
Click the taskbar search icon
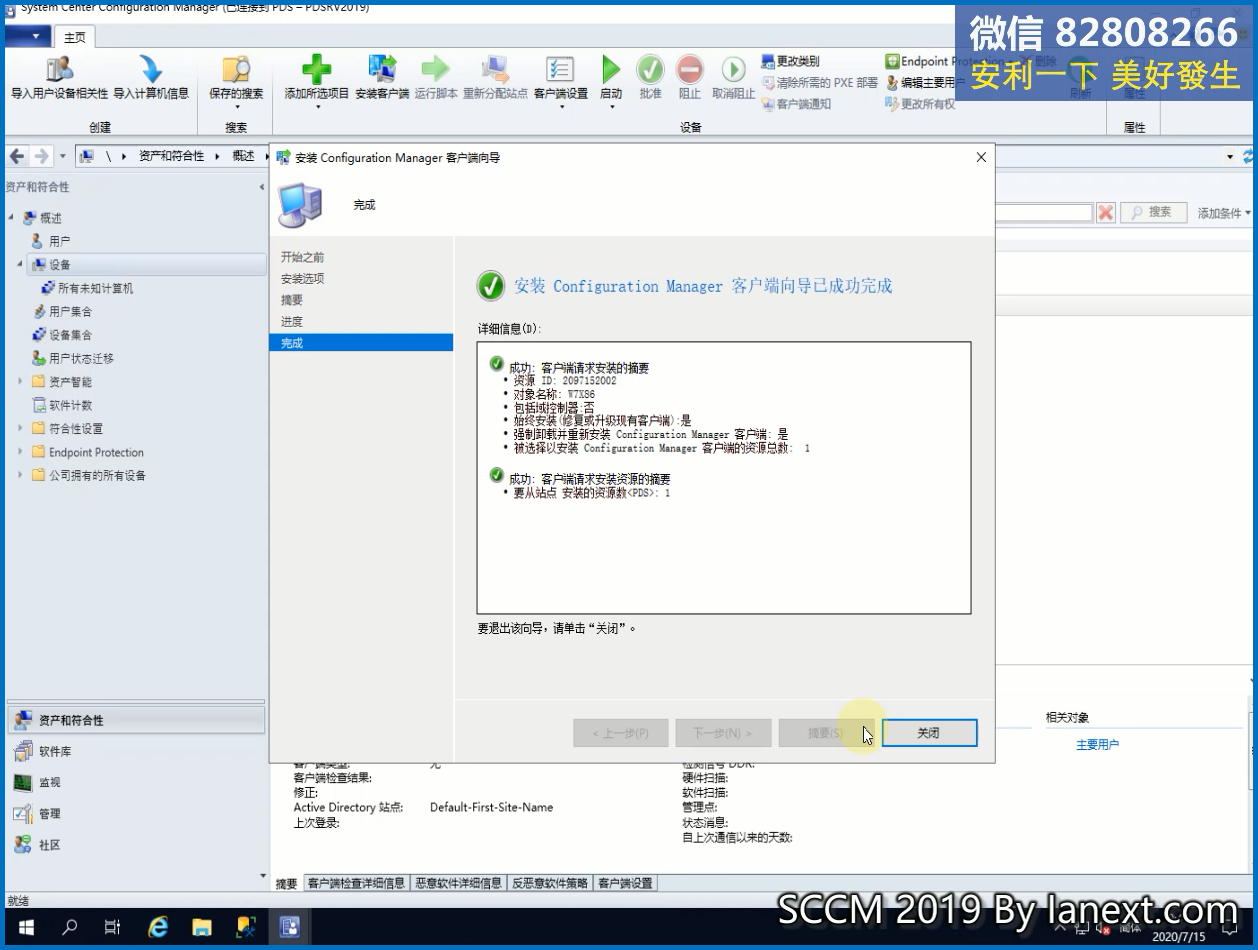coord(69,927)
